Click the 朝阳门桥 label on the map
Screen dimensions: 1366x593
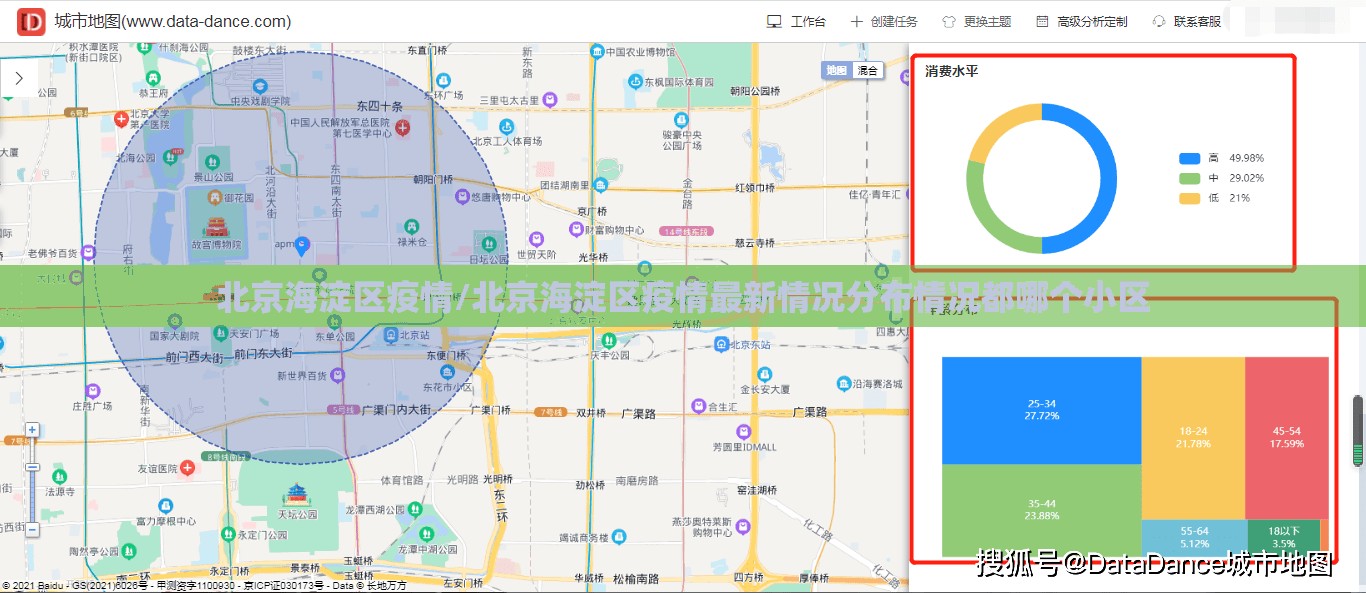click(x=433, y=180)
